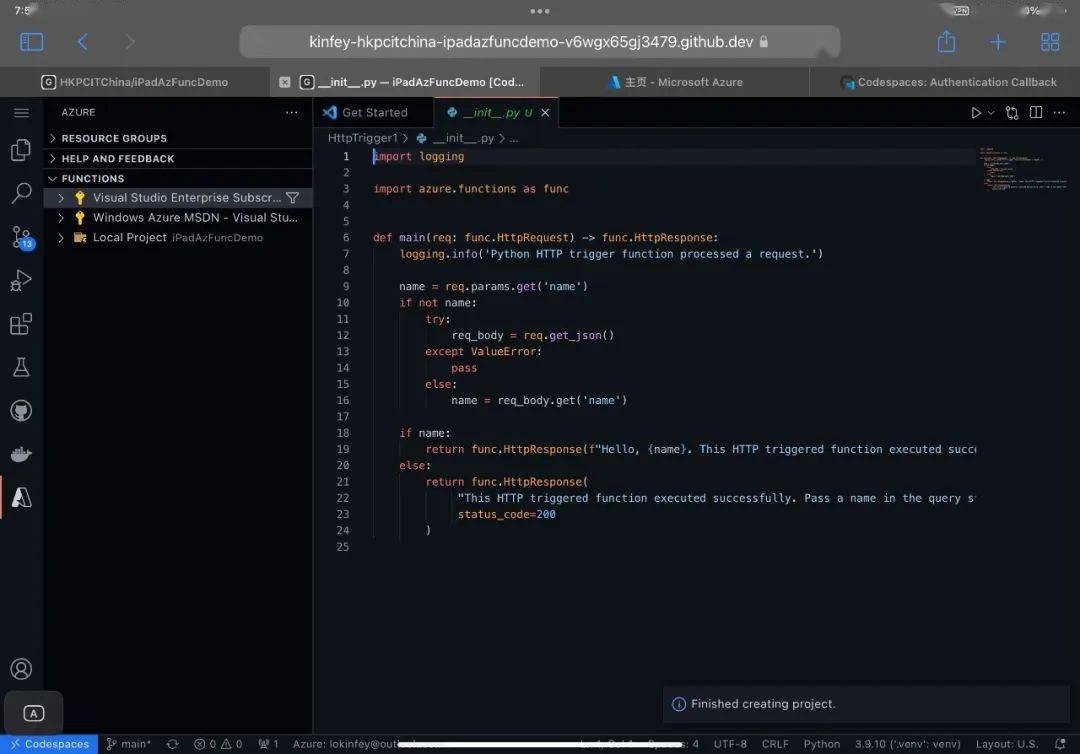Switch to the Get Started tab
Screen dimensions: 1080x754
[x=373, y=113]
